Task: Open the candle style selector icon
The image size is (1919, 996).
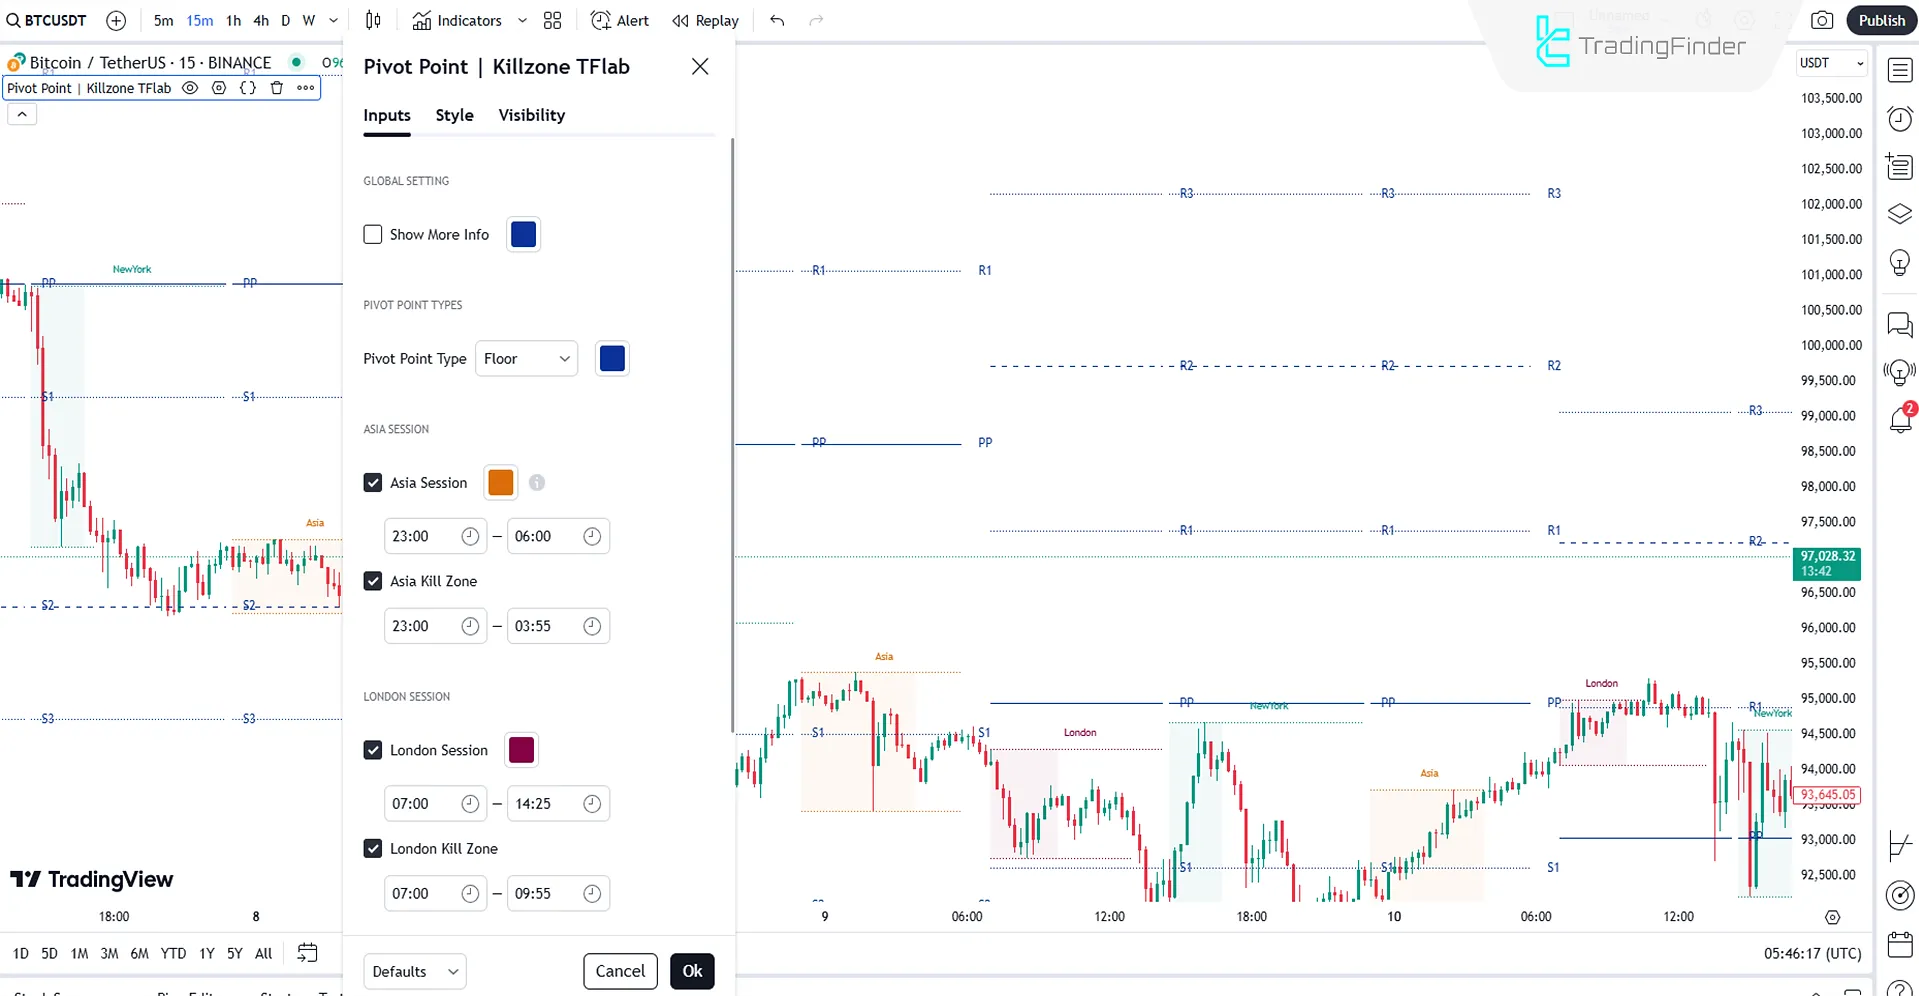Action: (372, 20)
